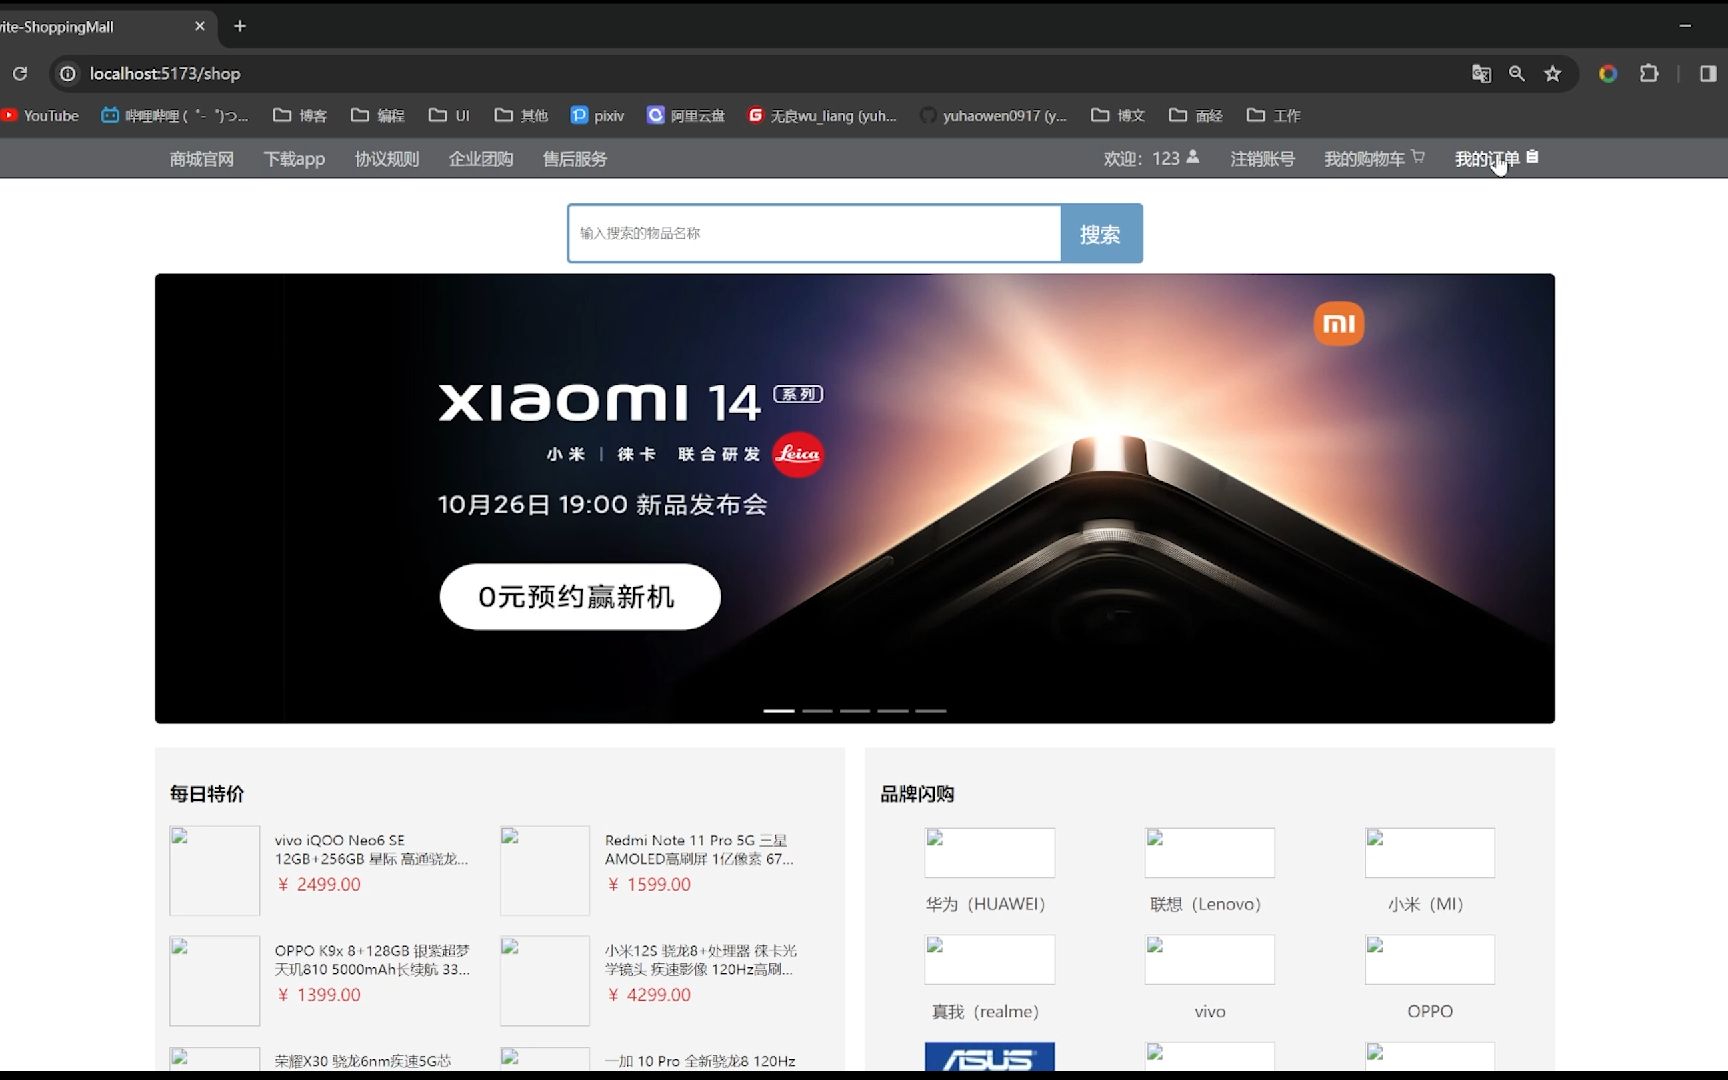Open the 博客 bookmark folder
Viewport: 1728px width, 1080px height.
[300, 115]
